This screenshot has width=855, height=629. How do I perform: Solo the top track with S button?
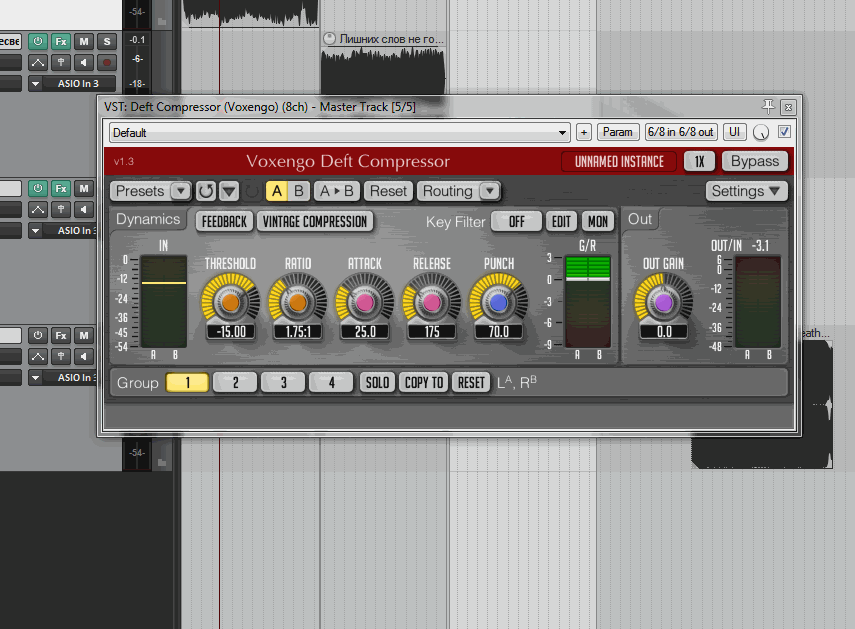[107, 41]
